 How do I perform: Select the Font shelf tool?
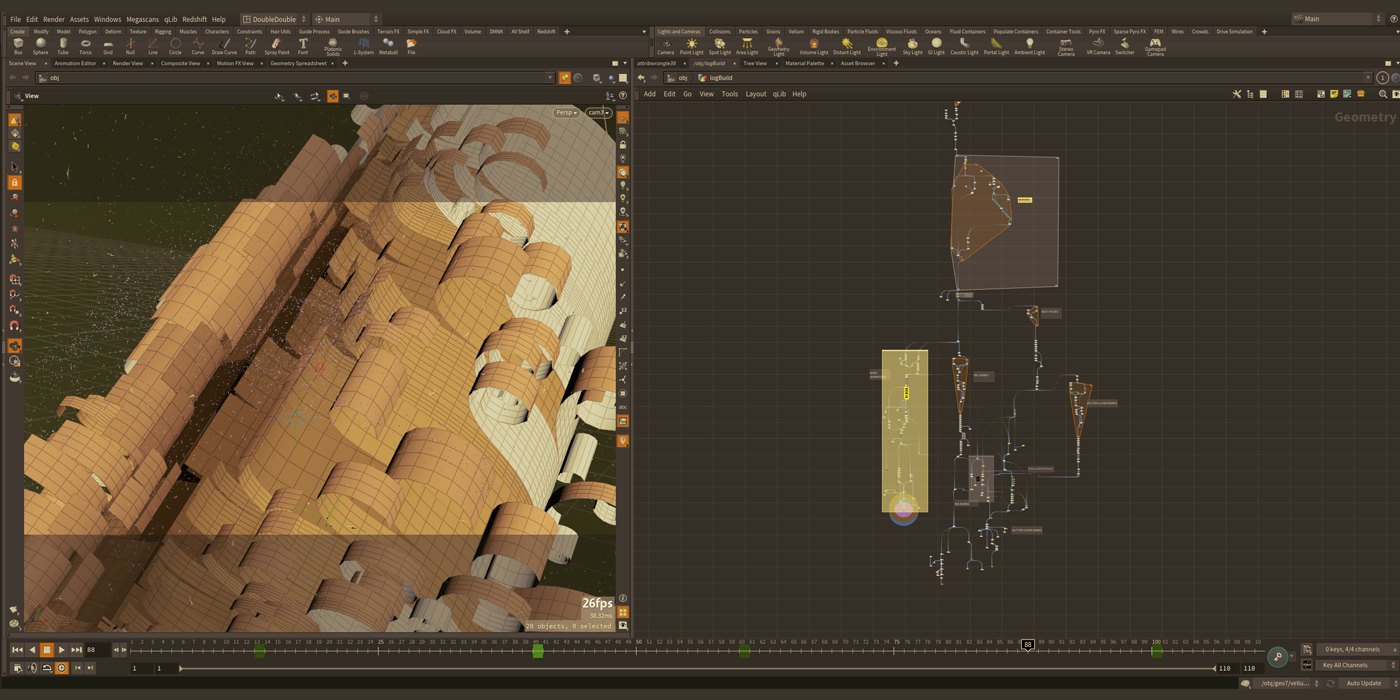pyautogui.click(x=303, y=46)
